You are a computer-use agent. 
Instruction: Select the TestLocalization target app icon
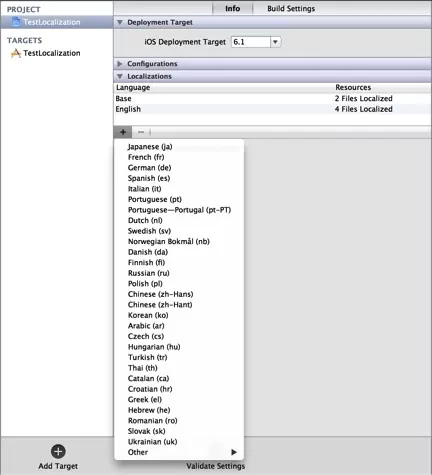coord(16,53)
